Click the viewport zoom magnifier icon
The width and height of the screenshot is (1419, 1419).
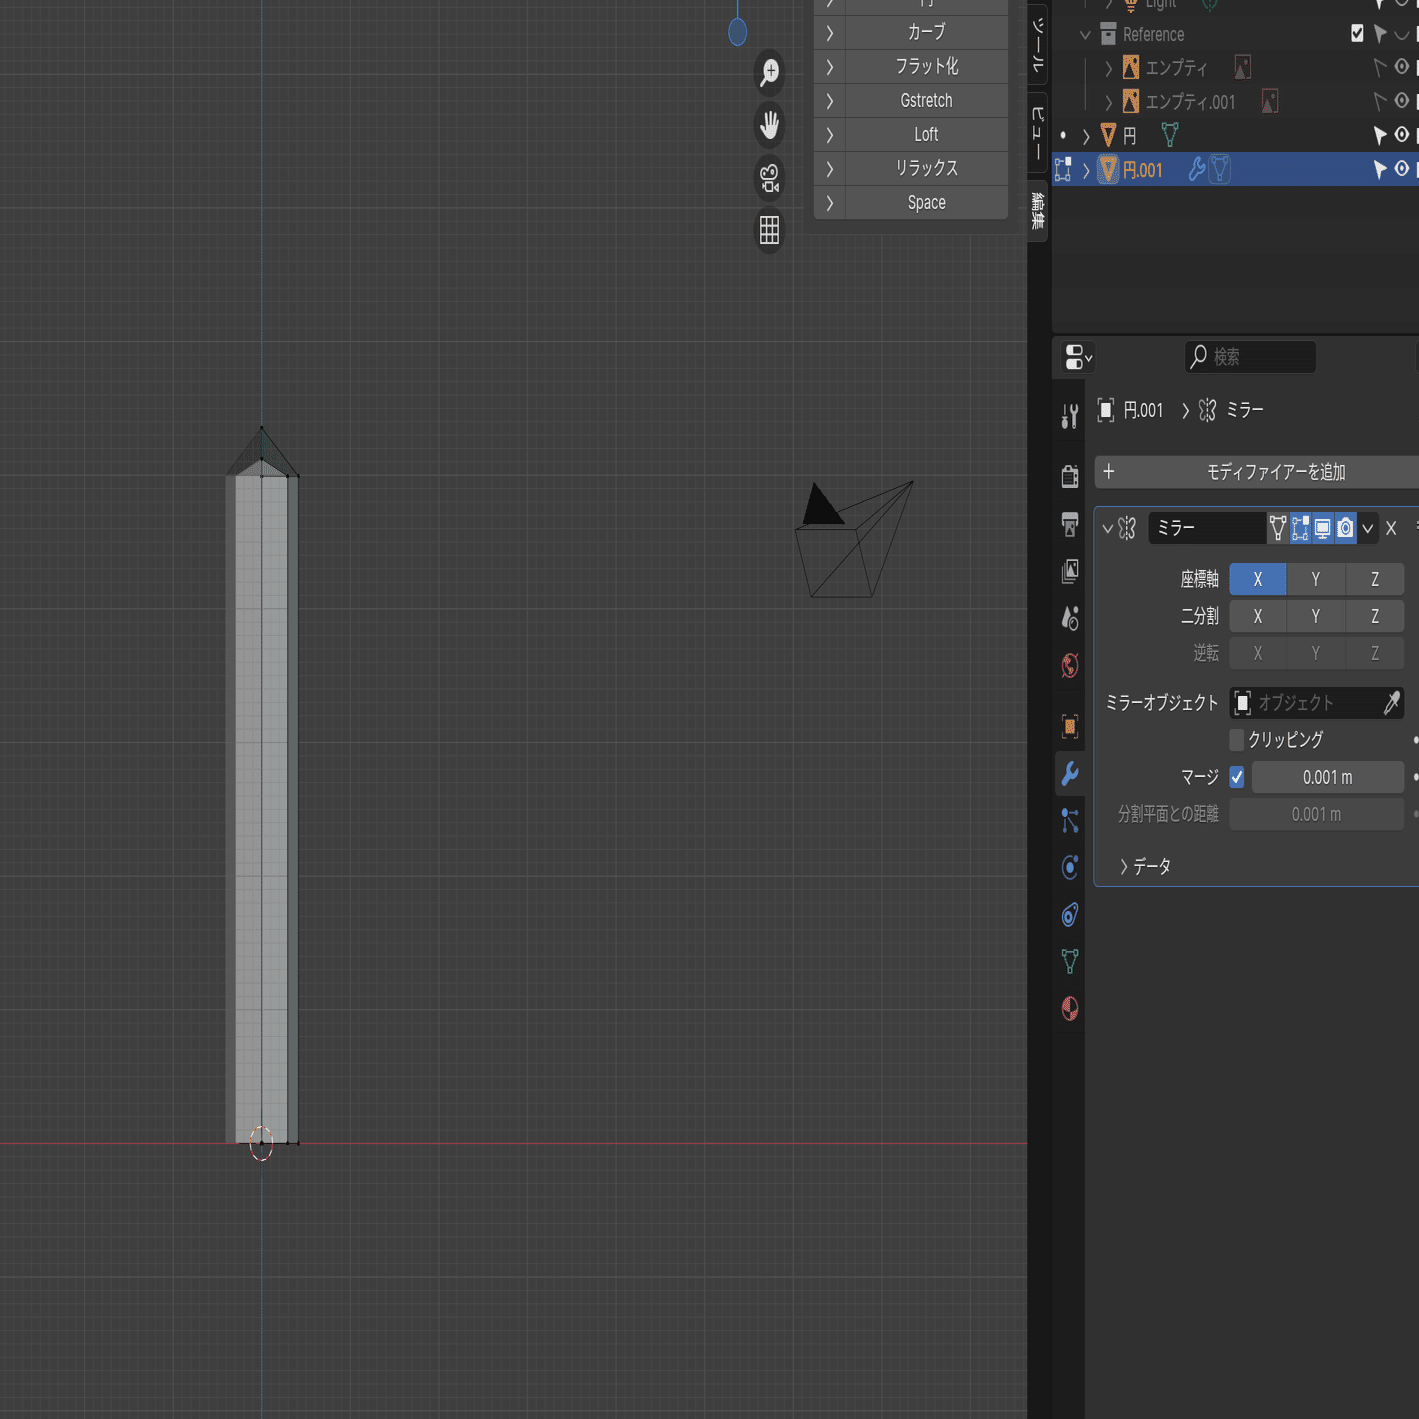[x=769, y=72]
